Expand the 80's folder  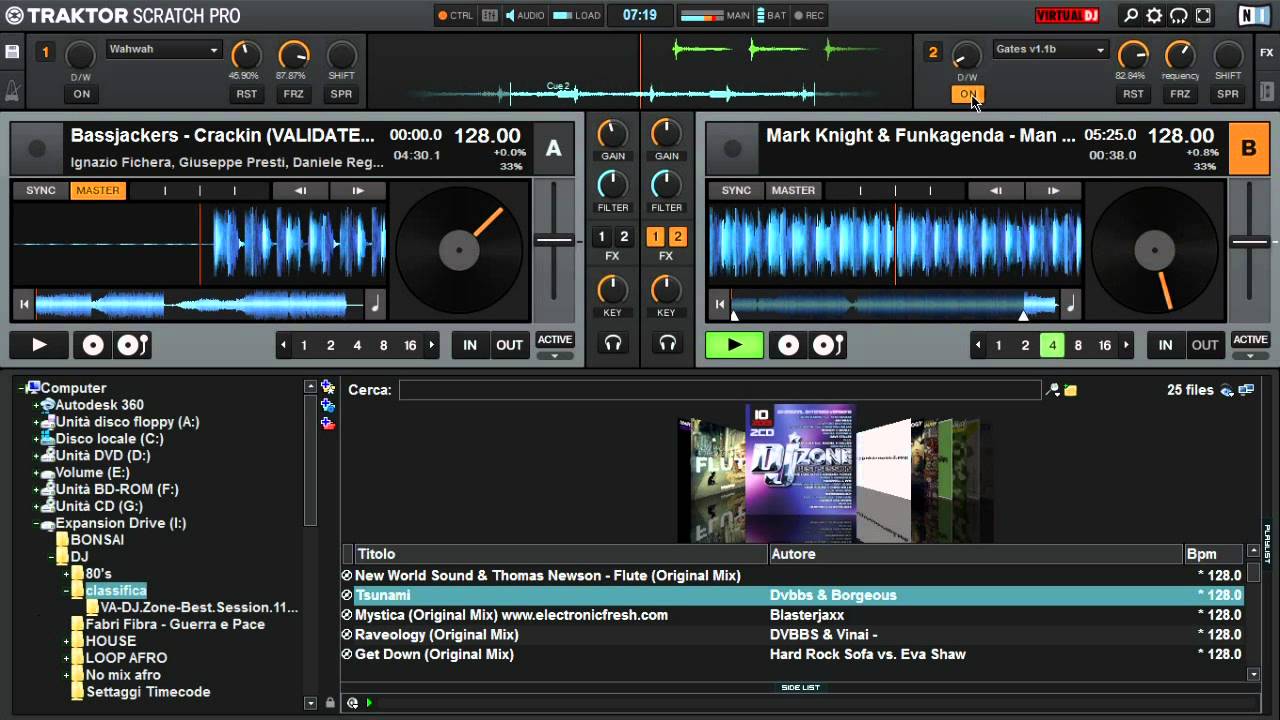click(67, 574)
